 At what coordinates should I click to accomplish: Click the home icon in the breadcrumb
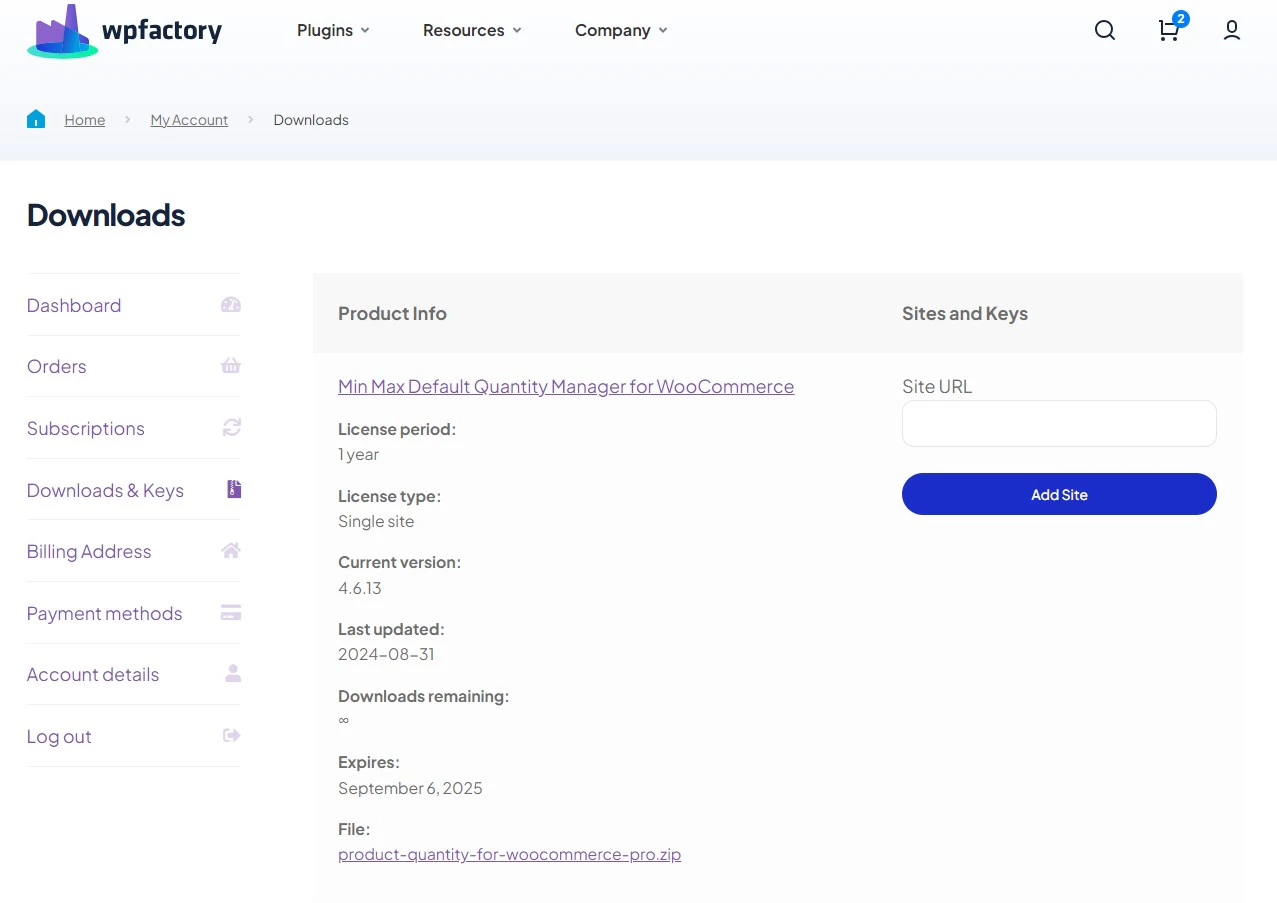[x=36, y=118]
